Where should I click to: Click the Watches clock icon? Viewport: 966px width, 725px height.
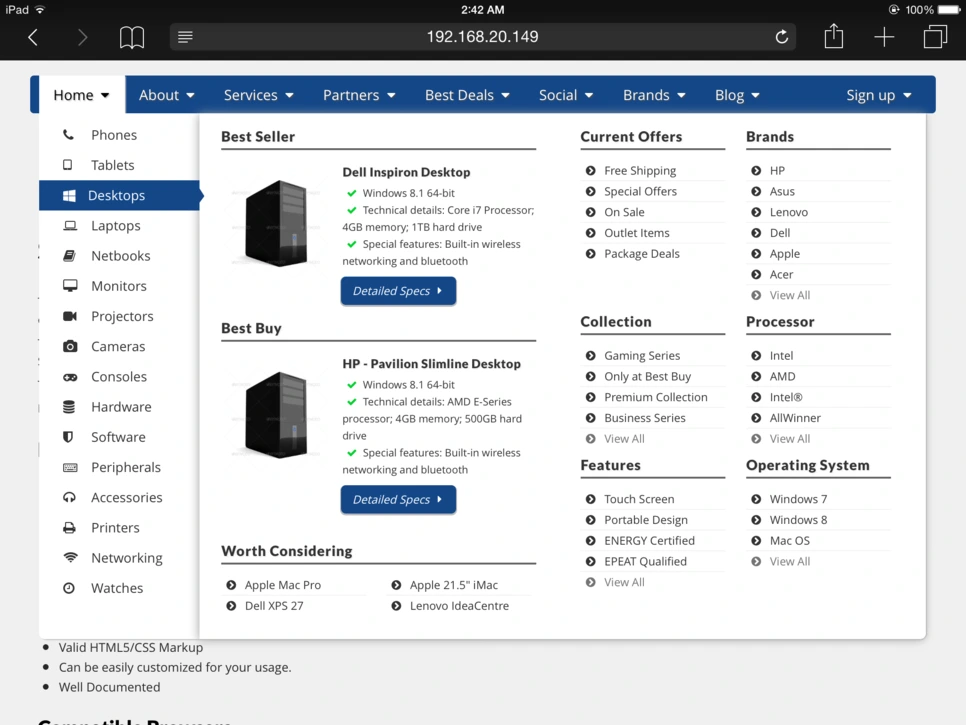tap(69, 588)
